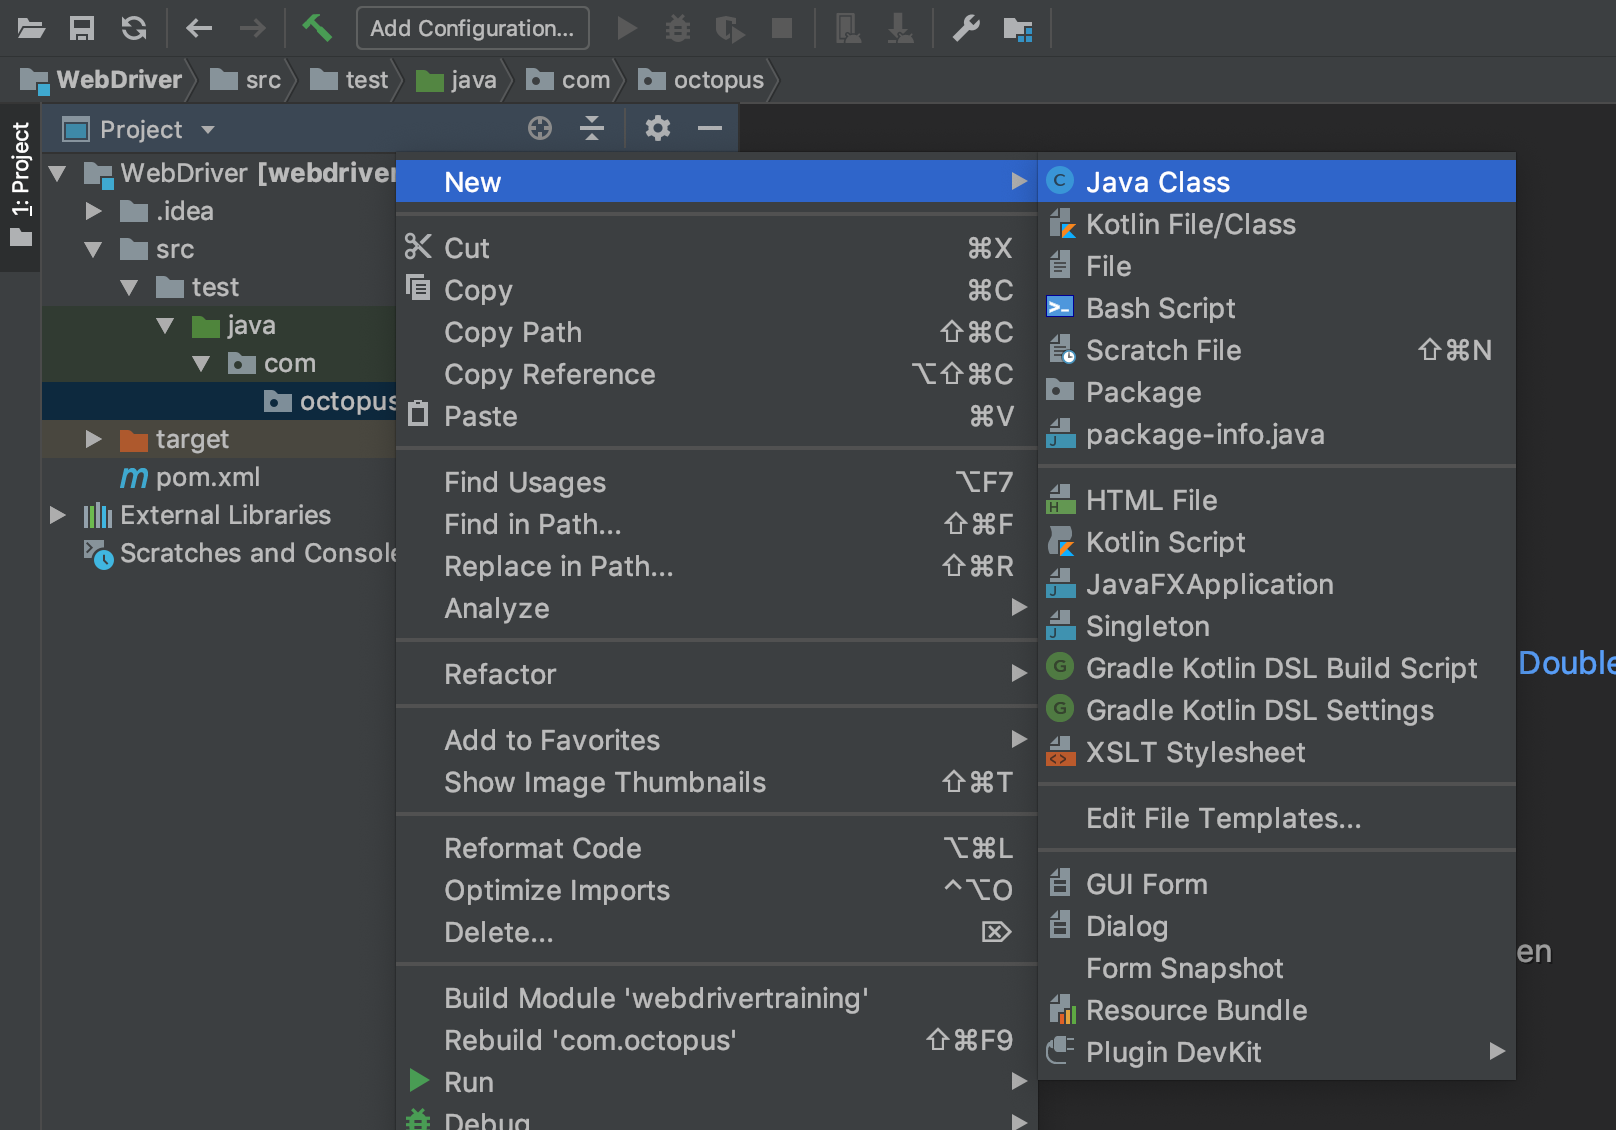Screen dimensions: 1616x1130
Task: Select pom.xml in the project tree
Action: [207, 477]
